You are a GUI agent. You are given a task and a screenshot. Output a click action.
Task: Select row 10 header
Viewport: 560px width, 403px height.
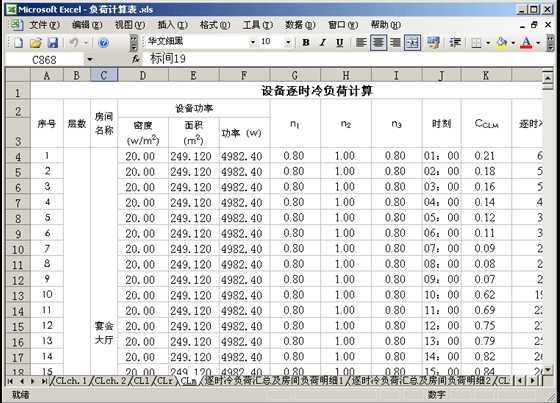[x=18, y=249]
